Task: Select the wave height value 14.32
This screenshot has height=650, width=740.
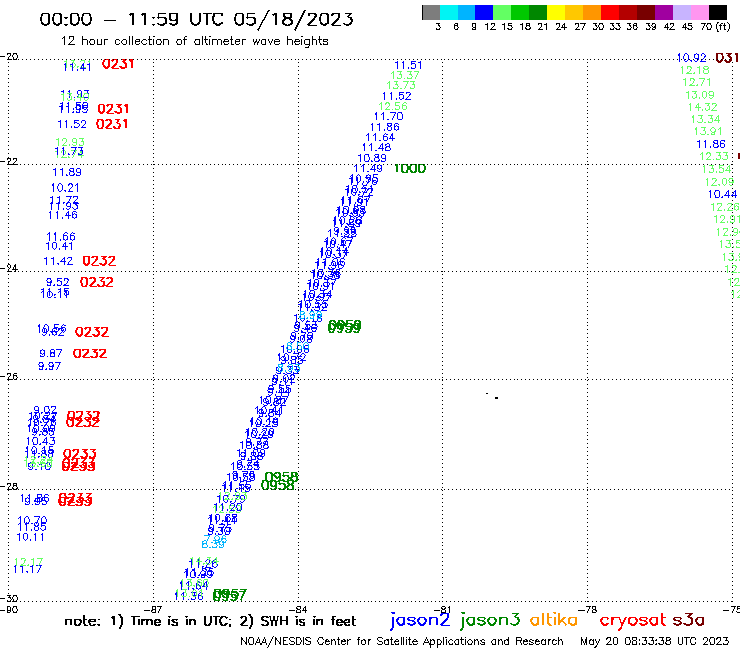Action: (703, 107)
